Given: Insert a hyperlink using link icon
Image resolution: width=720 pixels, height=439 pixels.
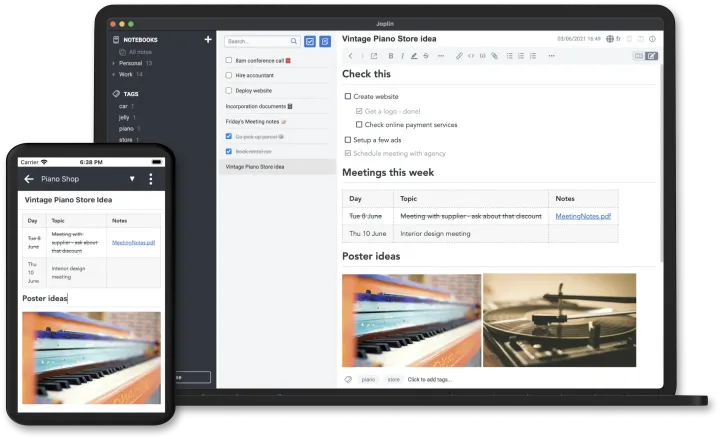Looking at the screenshot, I should (x=459, y=56).
